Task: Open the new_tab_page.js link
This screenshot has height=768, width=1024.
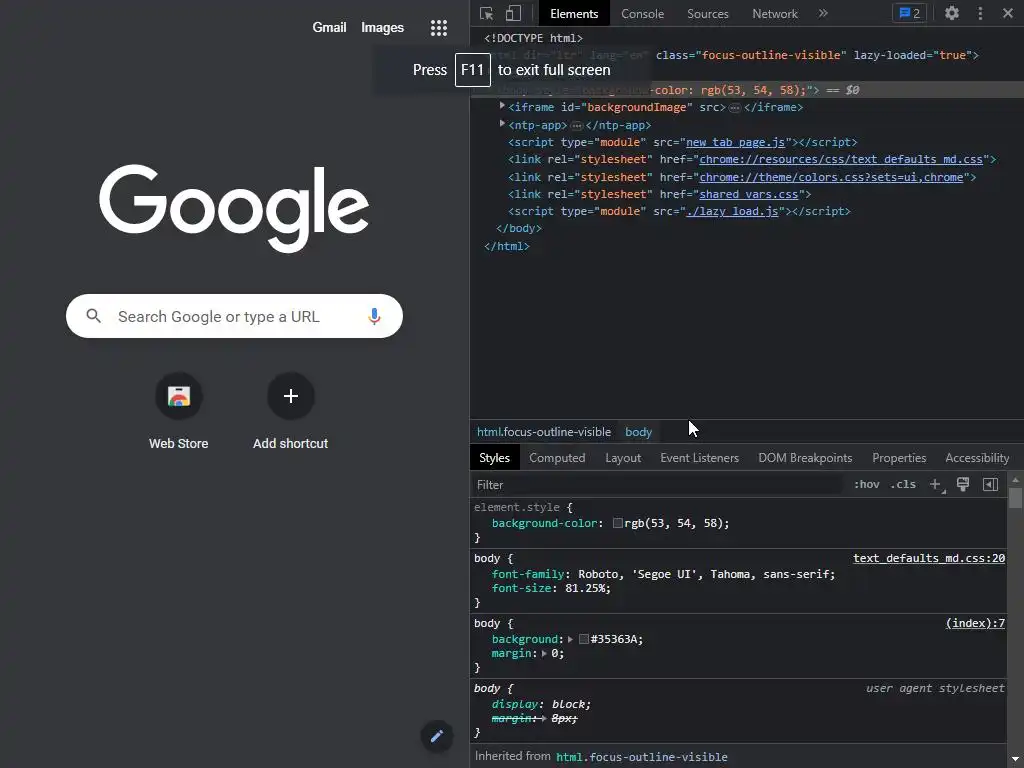Action: click(735, 142)
